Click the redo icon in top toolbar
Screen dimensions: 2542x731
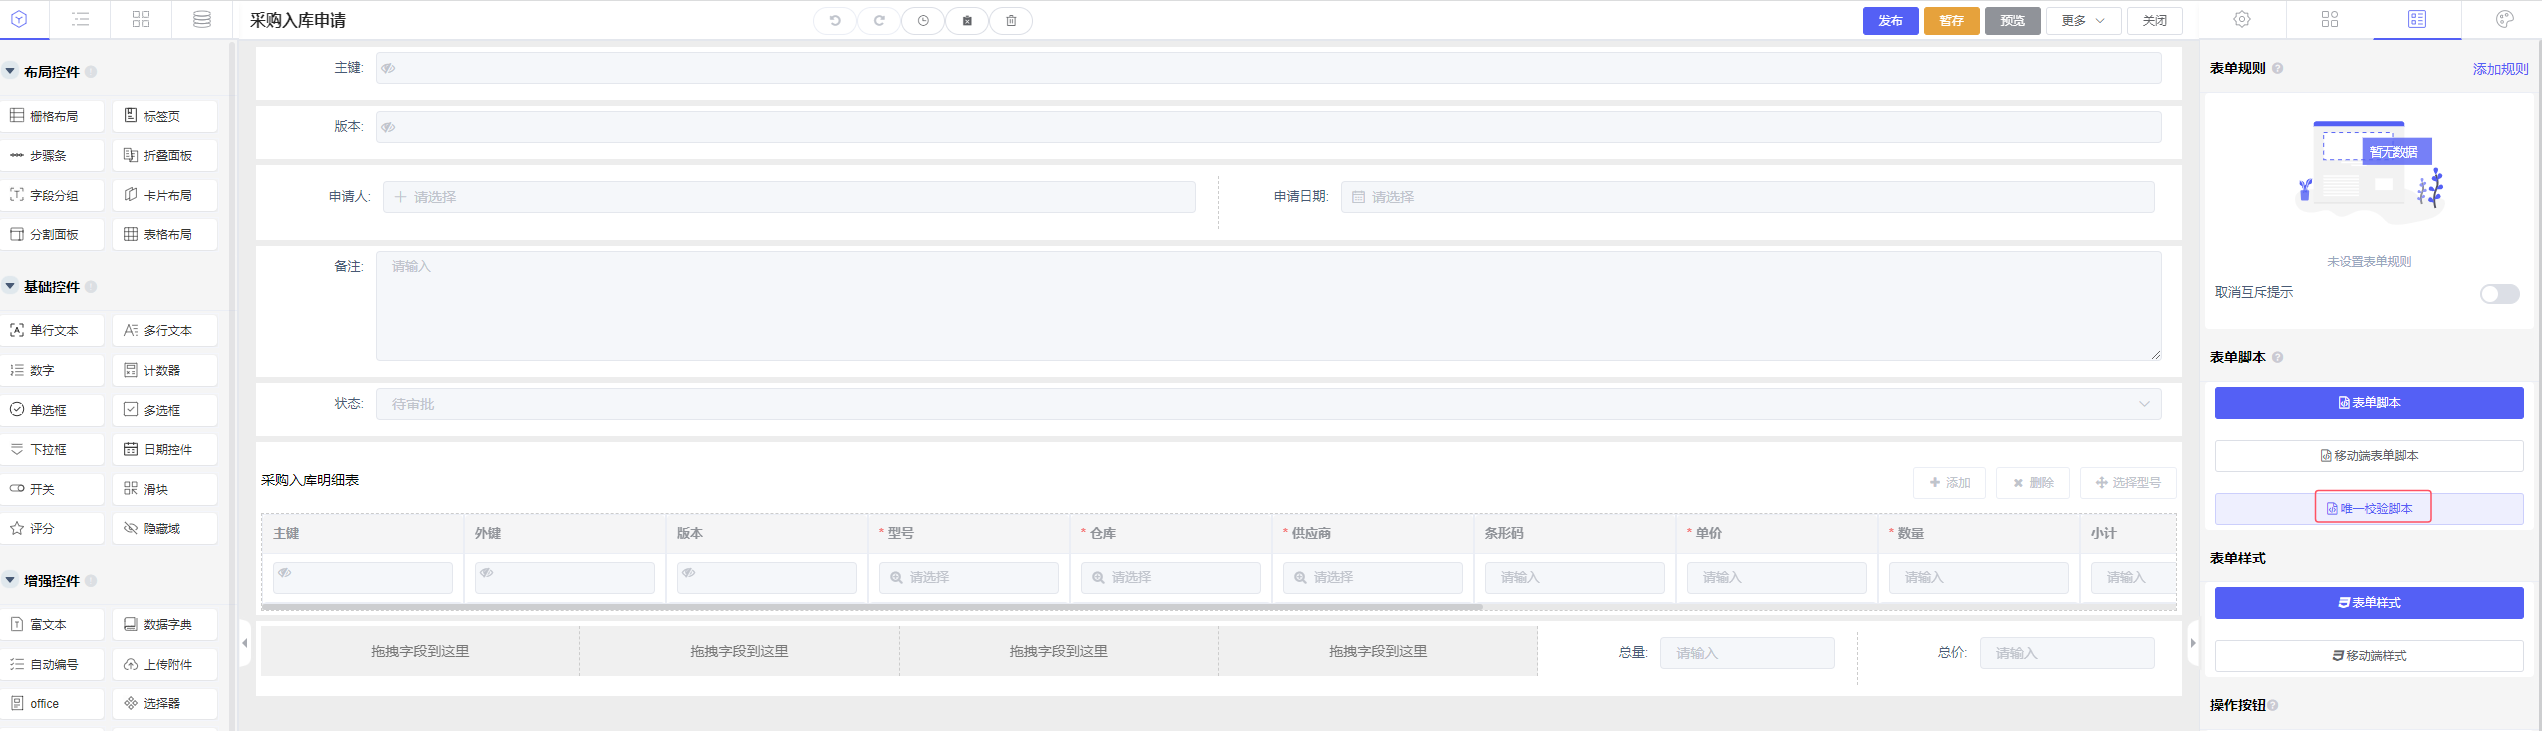(879, 21)
